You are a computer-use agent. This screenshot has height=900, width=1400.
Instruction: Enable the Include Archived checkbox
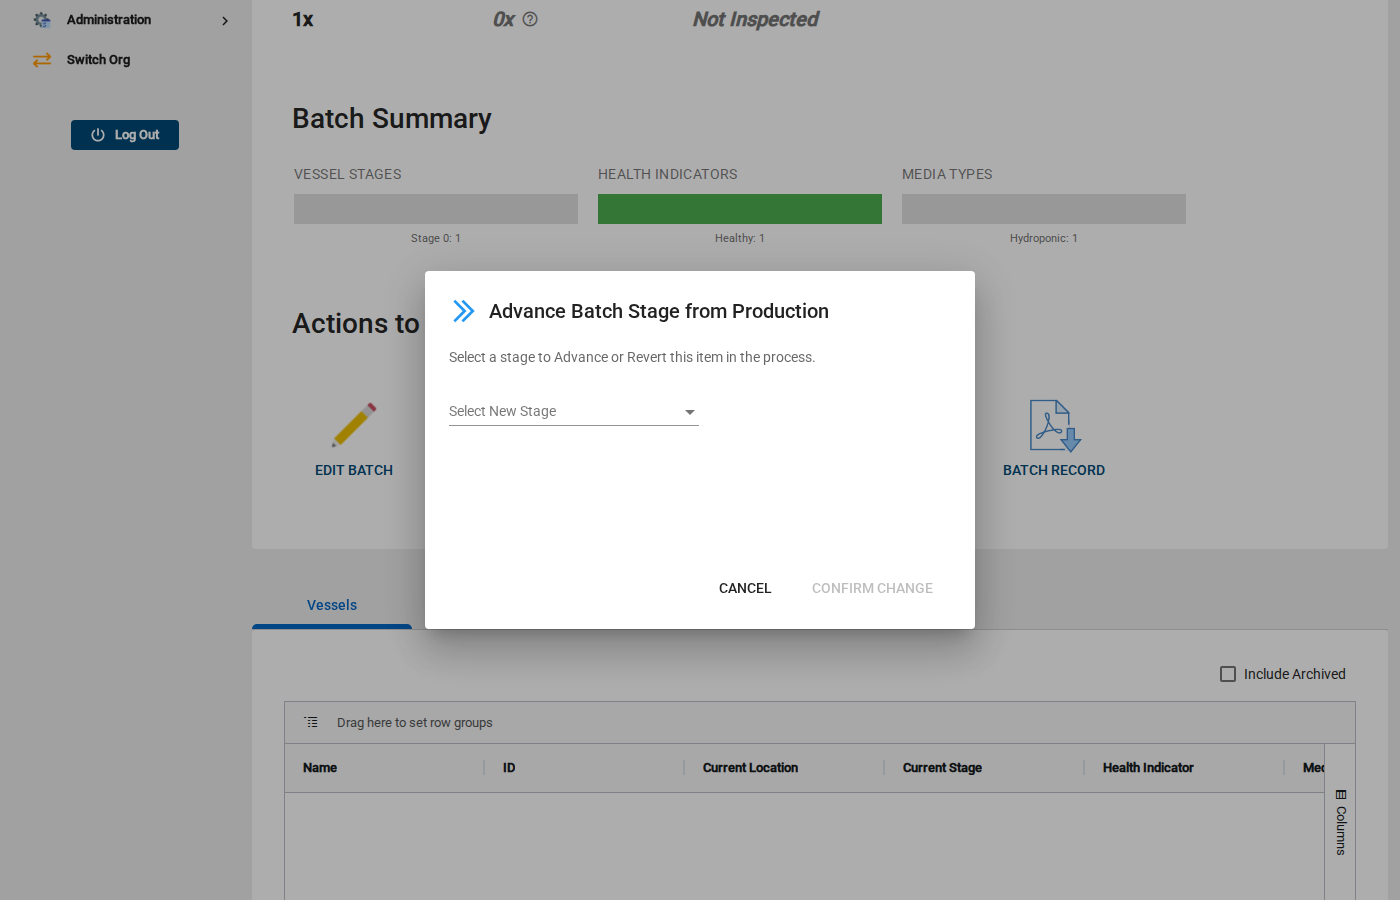coord(1227,674)
